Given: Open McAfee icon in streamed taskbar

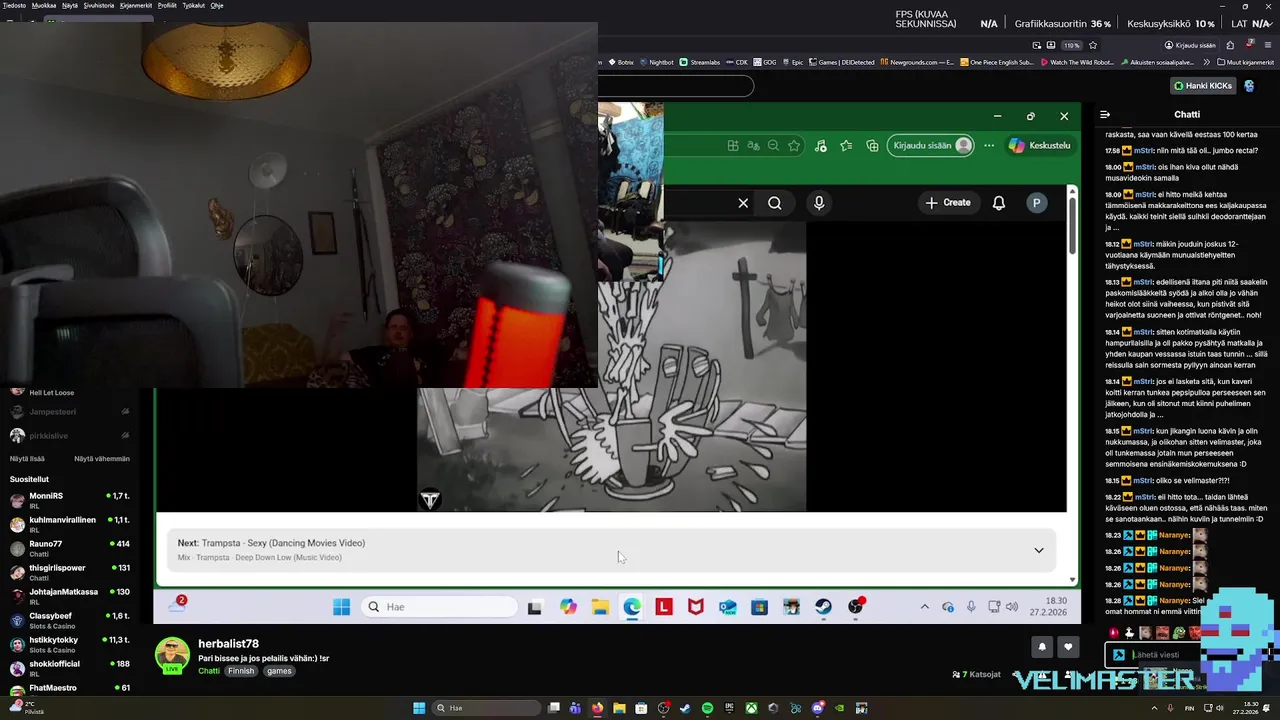Looking at the screenshot, I should pyautogui.click(x=695, y=606).
